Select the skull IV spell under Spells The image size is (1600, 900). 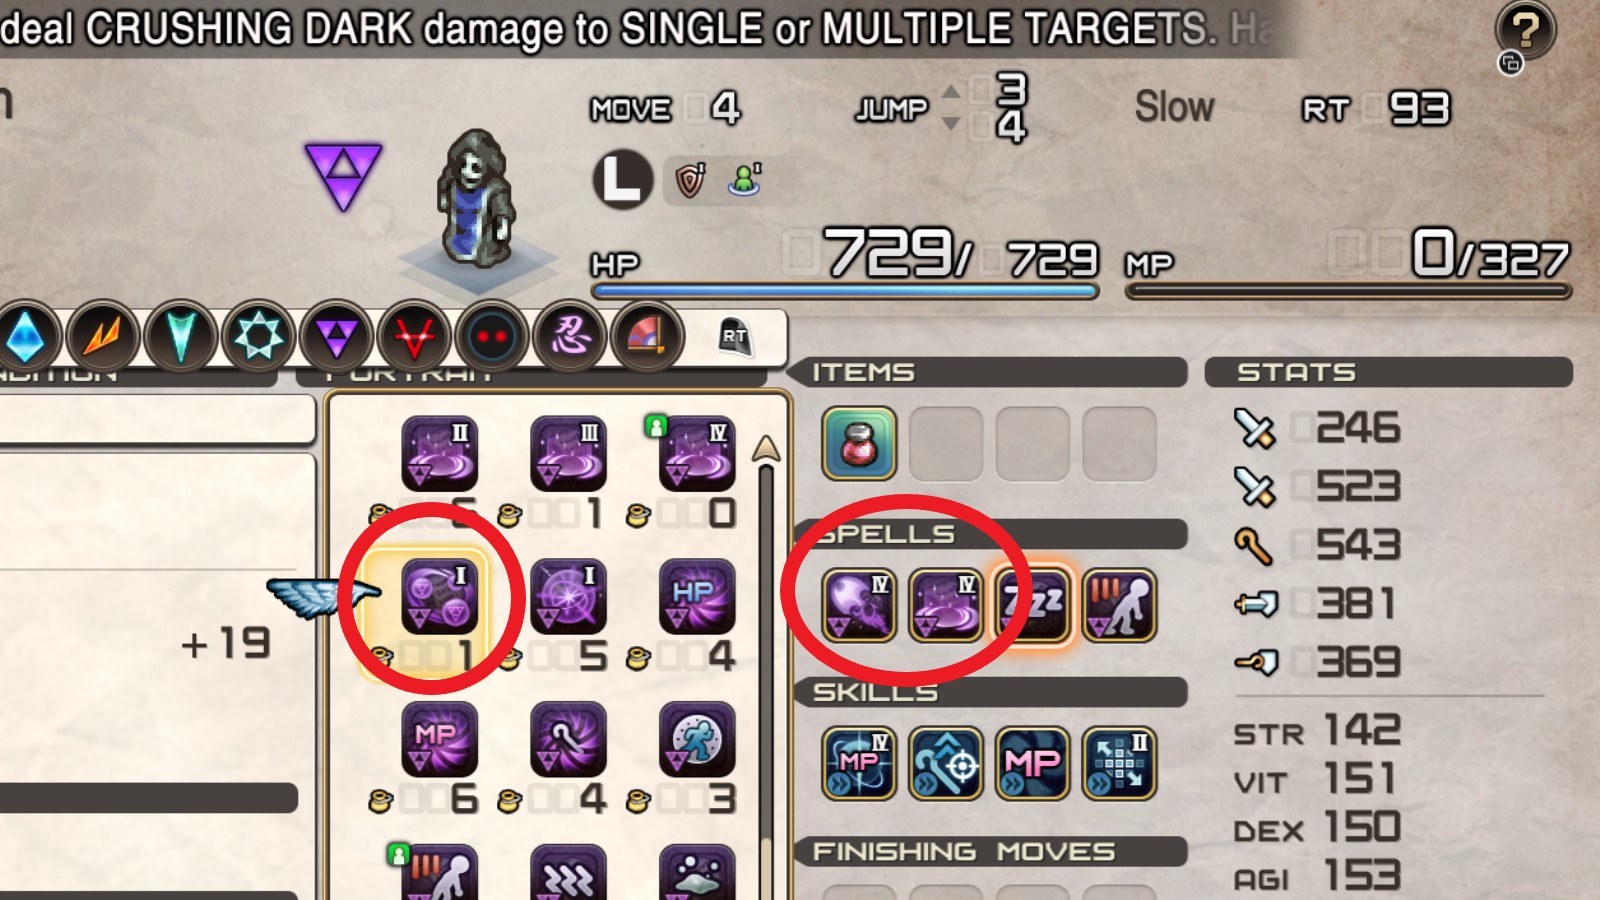(x=859, y=605)
